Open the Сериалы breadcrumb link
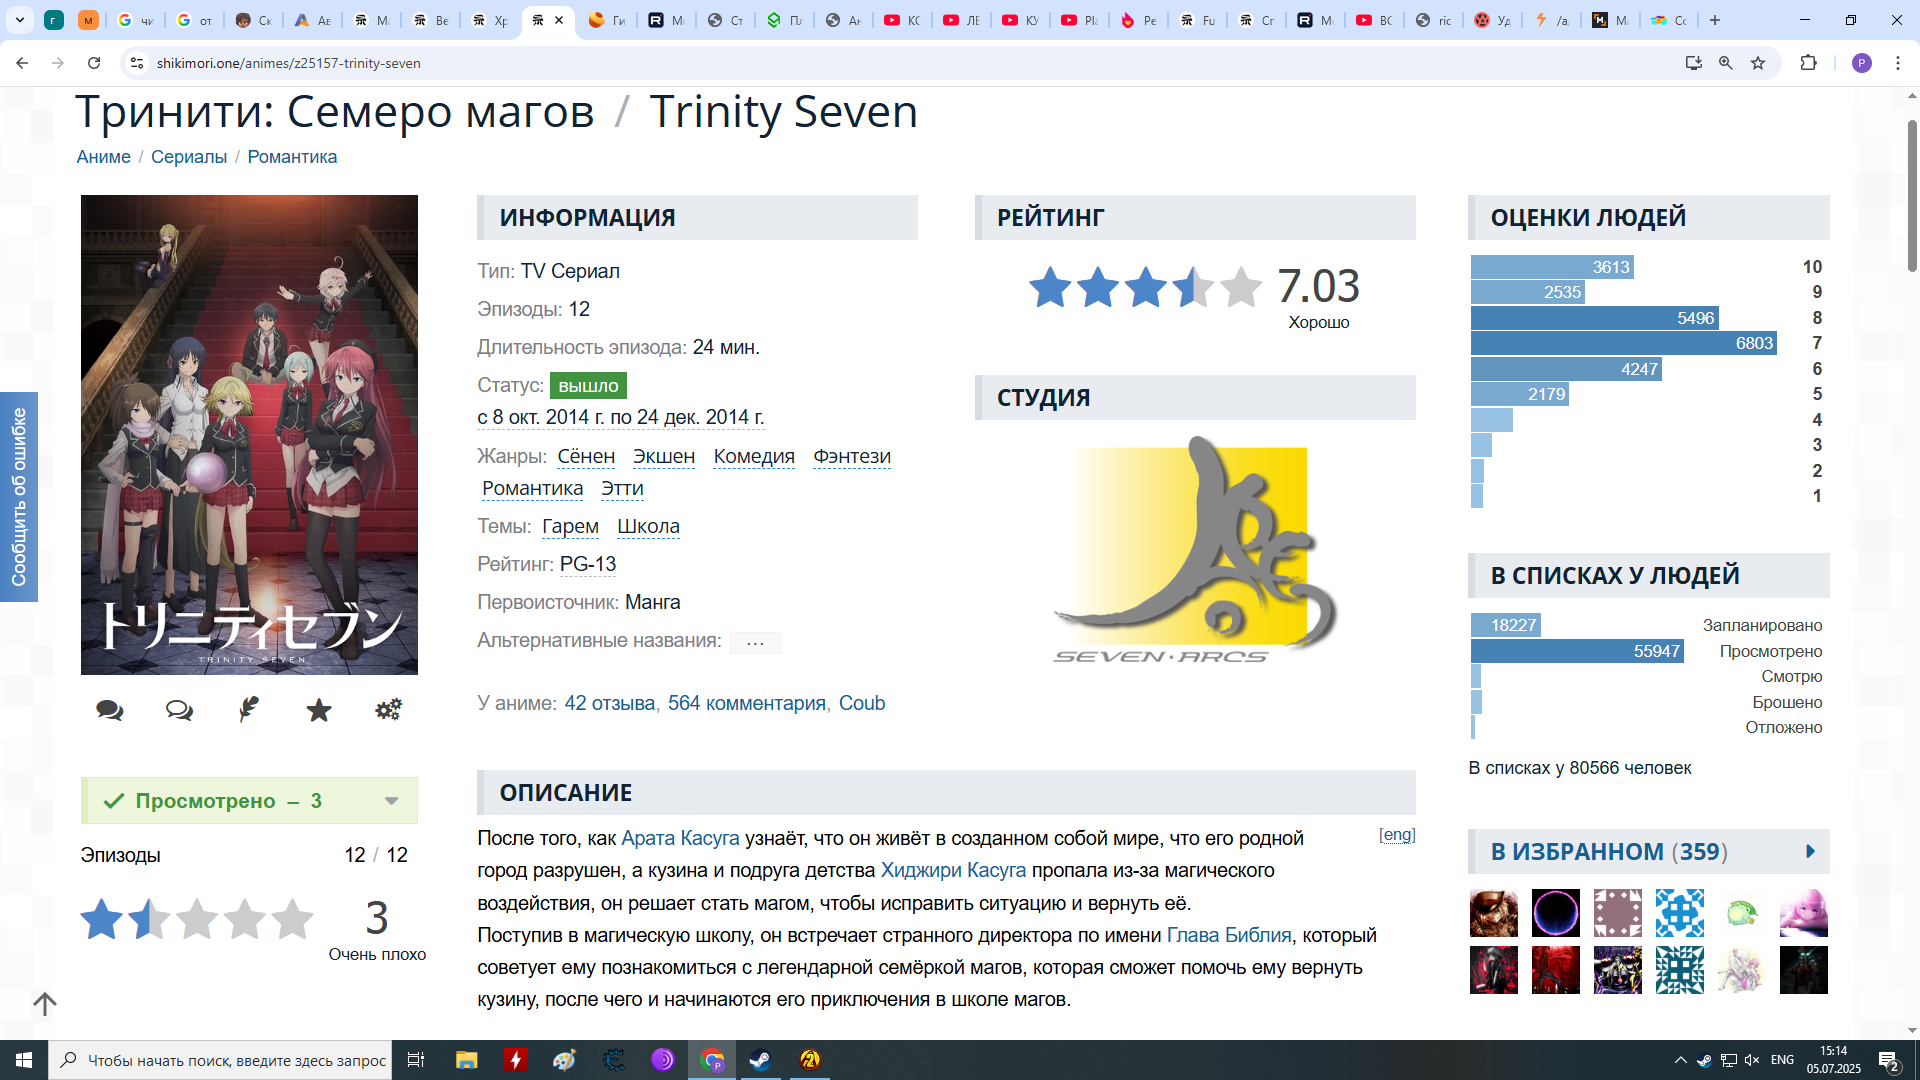Image resolution: width=1920 pixels, height=1080 pixels. pyautogui.click(x=189, y=157)
